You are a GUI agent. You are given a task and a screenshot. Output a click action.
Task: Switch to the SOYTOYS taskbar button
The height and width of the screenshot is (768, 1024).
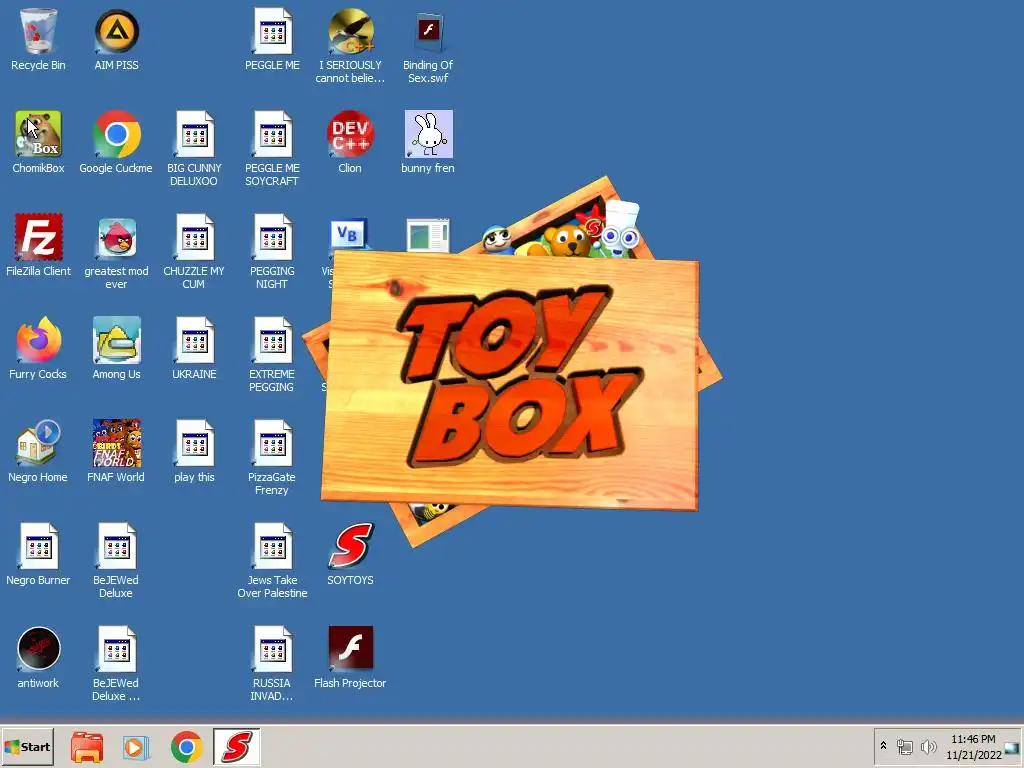click(x=236, y=746)
